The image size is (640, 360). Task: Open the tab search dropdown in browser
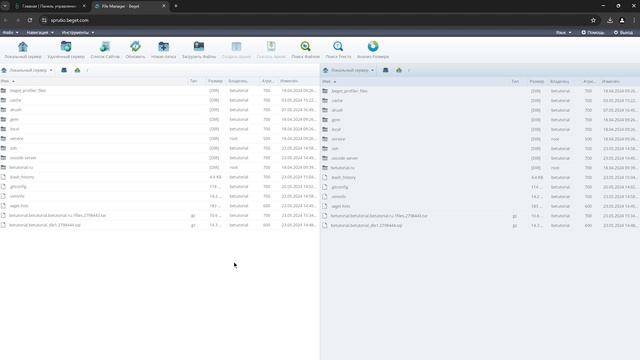(x=5, y=6)
